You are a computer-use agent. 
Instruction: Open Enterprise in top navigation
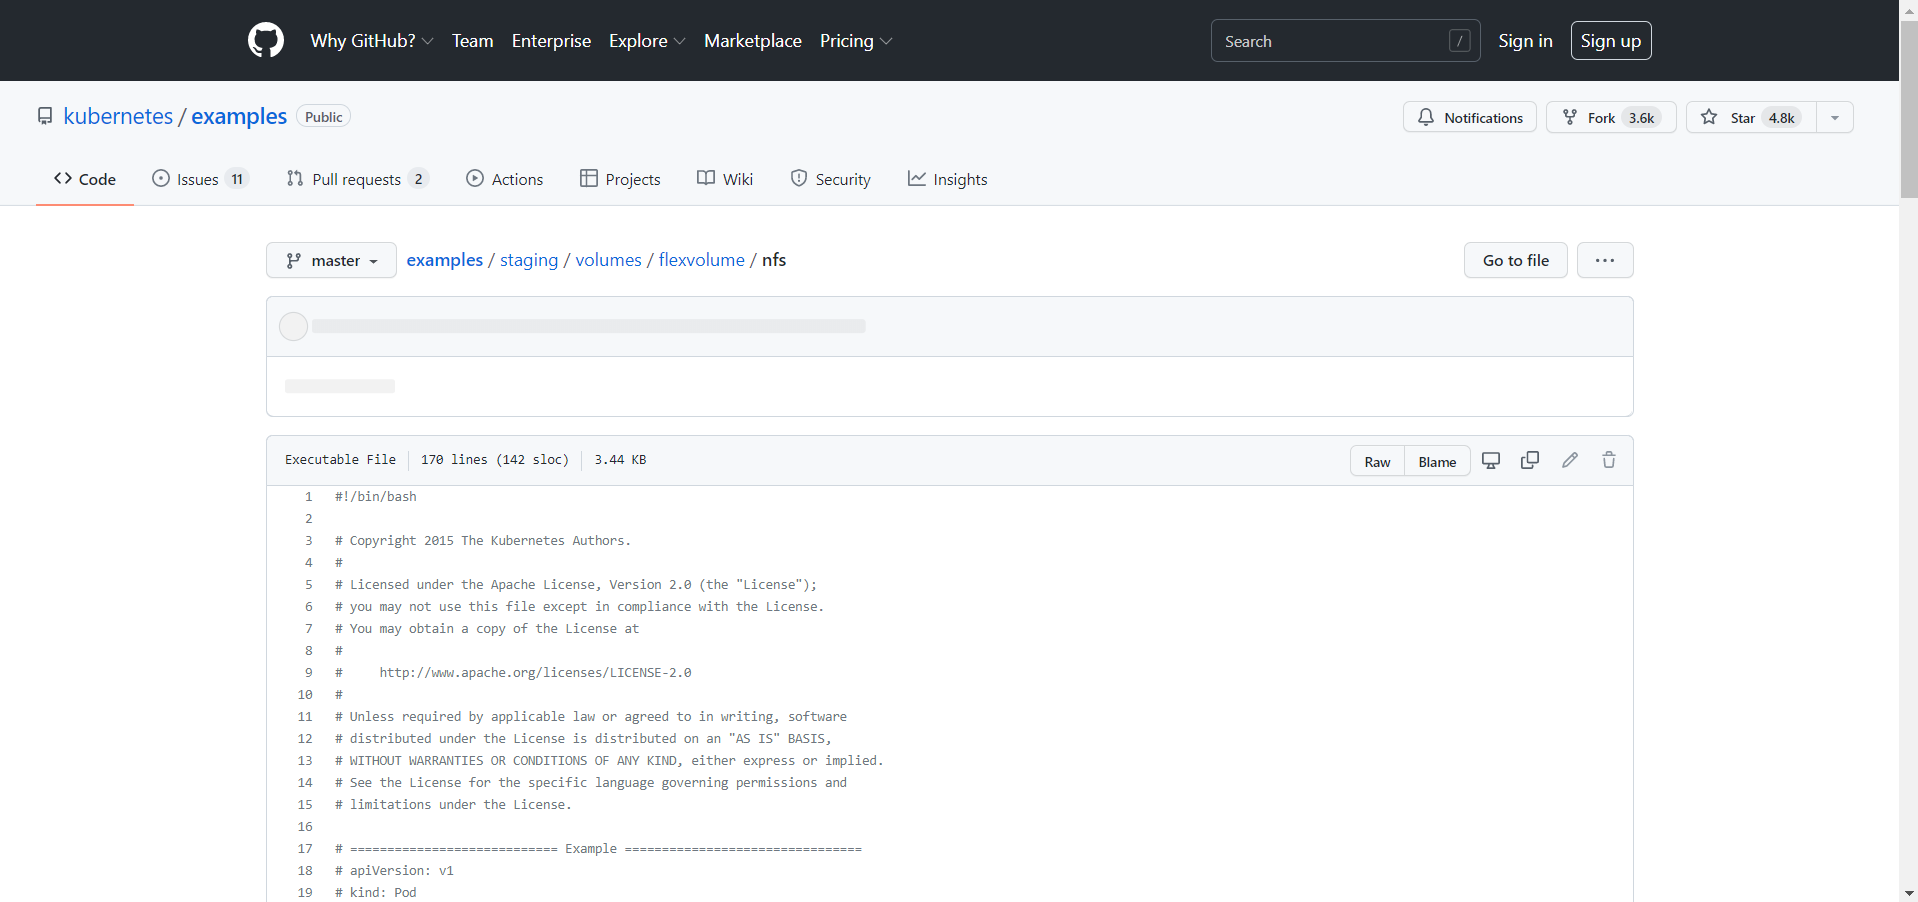(x=551, y=41)
